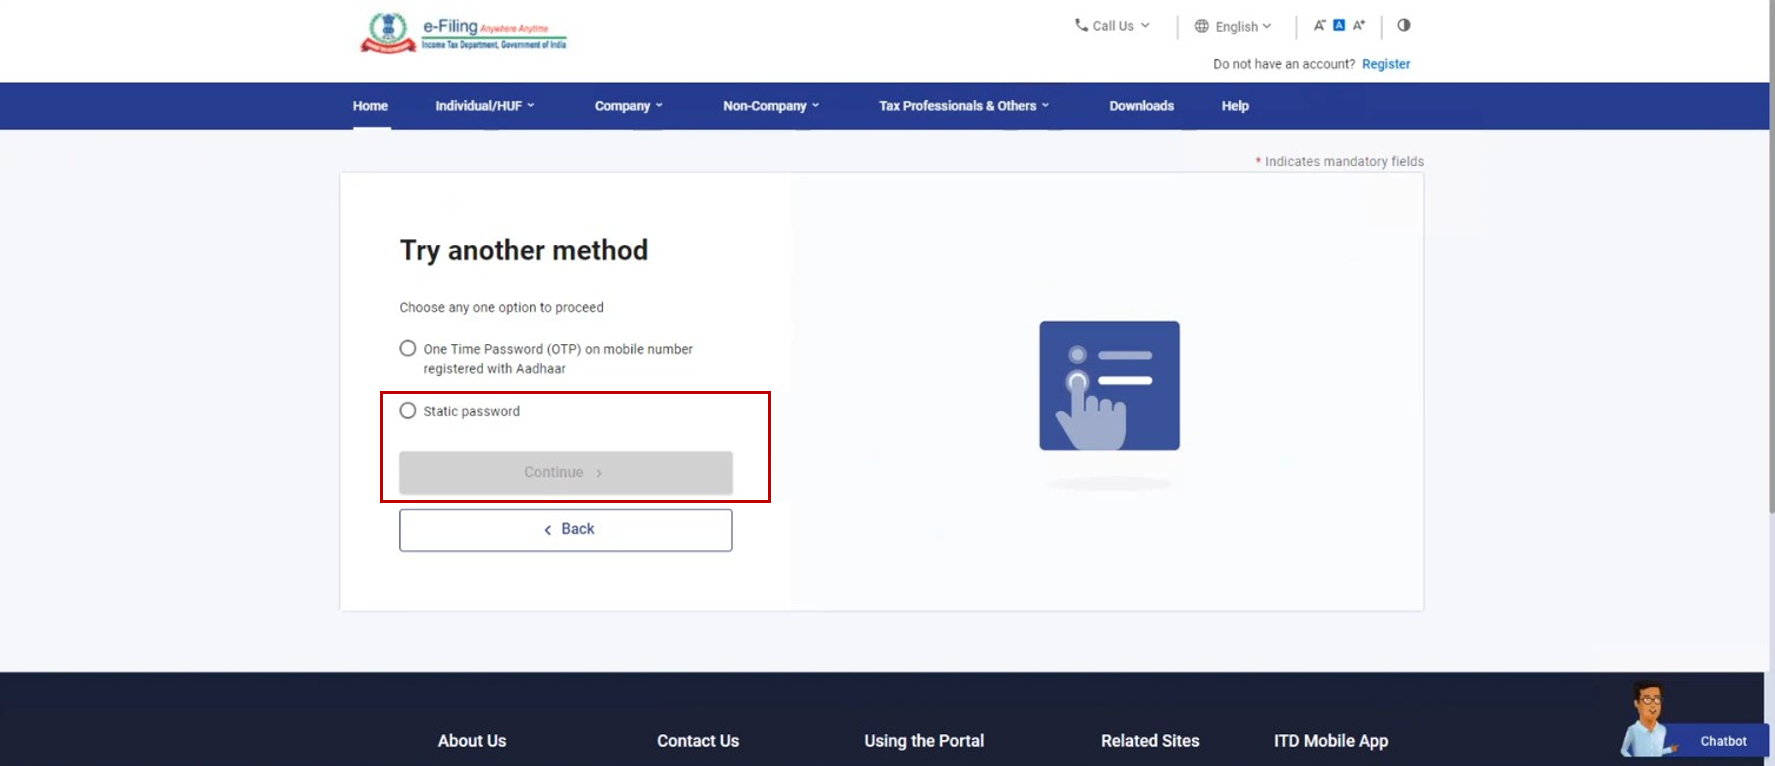Open the English language dropdown

[1234, 27]
